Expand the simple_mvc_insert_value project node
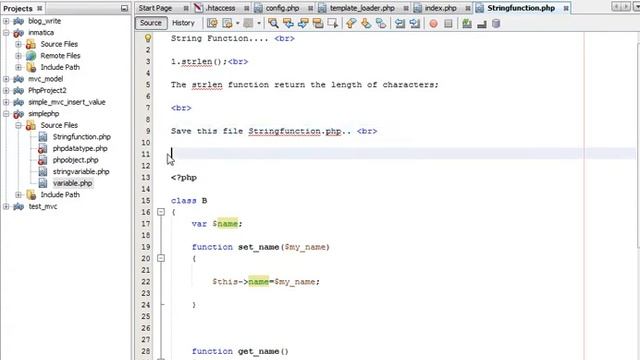 (6, 102)
